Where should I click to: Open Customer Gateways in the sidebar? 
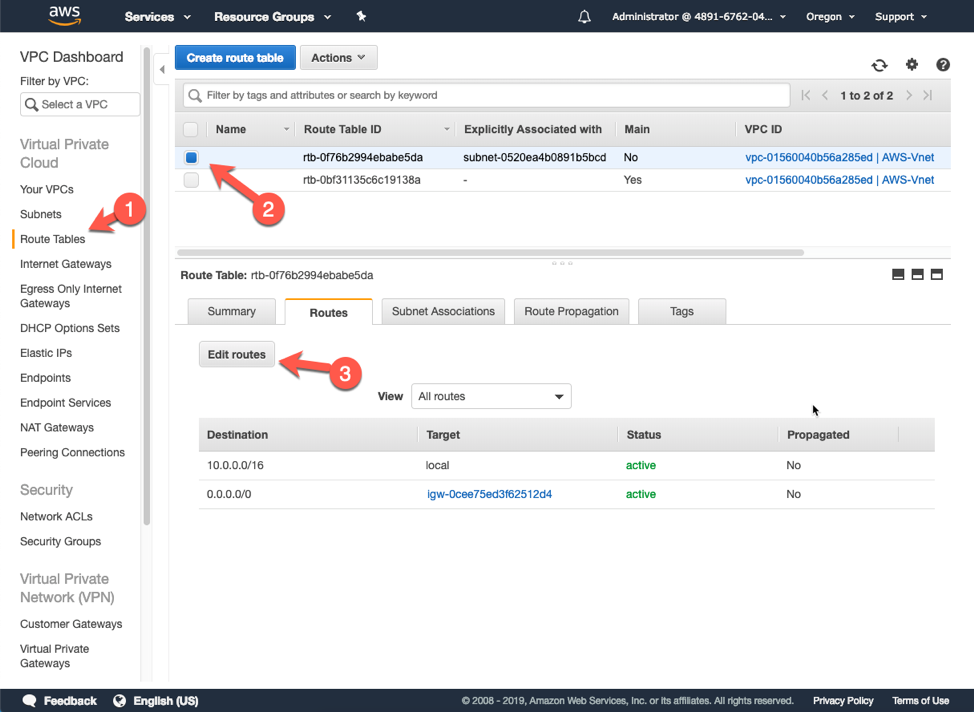click(71, 624)
